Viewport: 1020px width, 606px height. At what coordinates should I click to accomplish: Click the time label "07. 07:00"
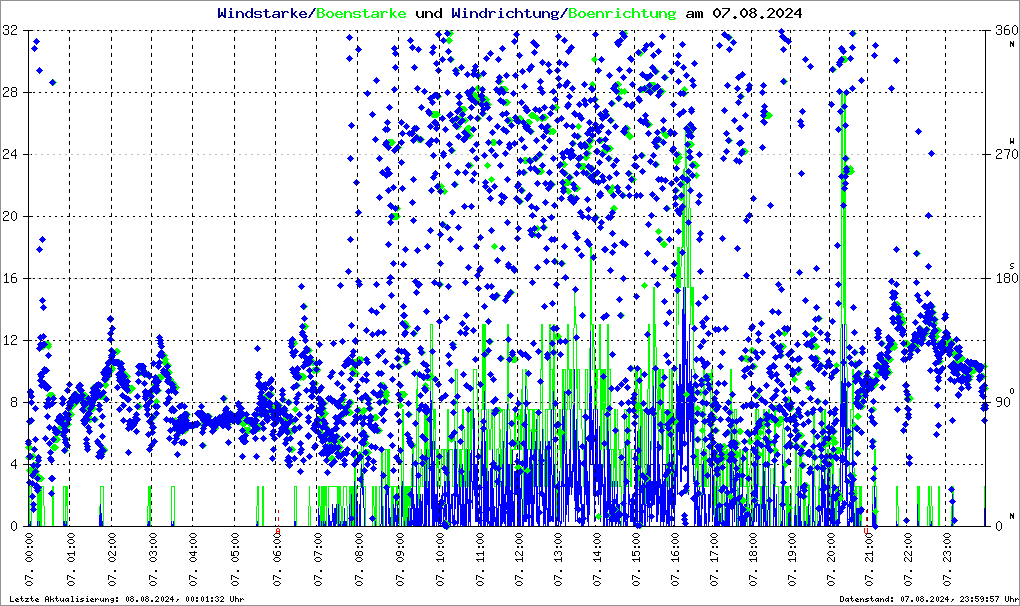317,559
